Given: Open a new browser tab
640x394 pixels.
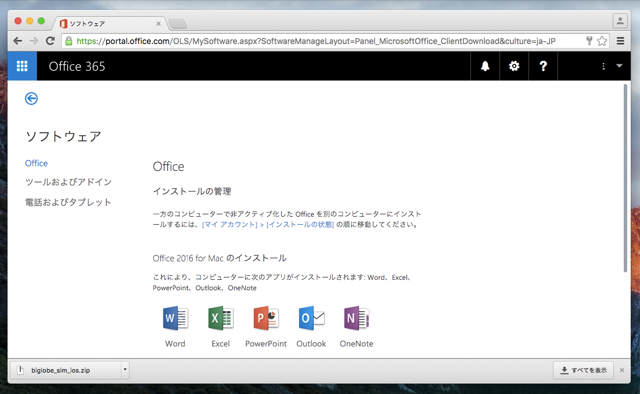Looking at the screenshot, I should click(178, 24).
